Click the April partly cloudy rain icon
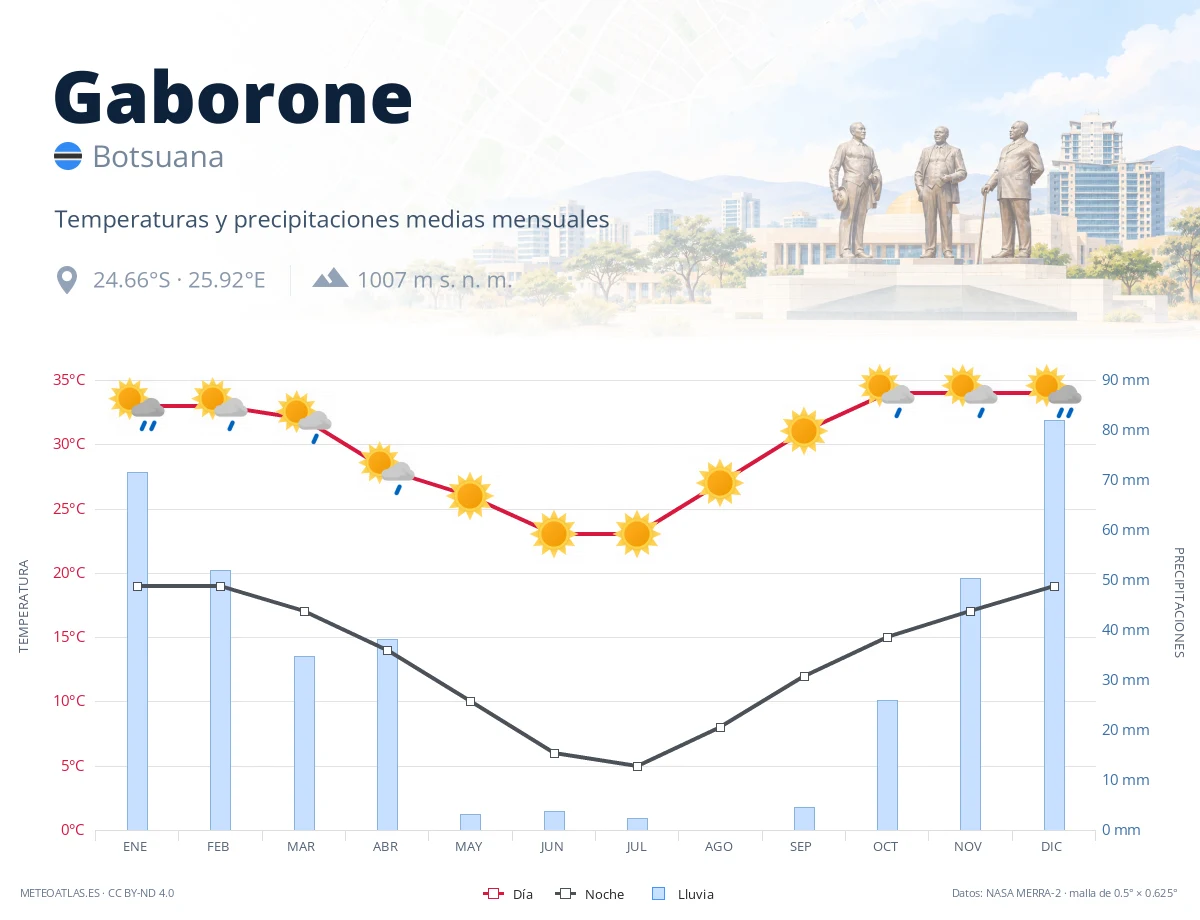This screenshot has height=920, width=1200. pos(387,469)
